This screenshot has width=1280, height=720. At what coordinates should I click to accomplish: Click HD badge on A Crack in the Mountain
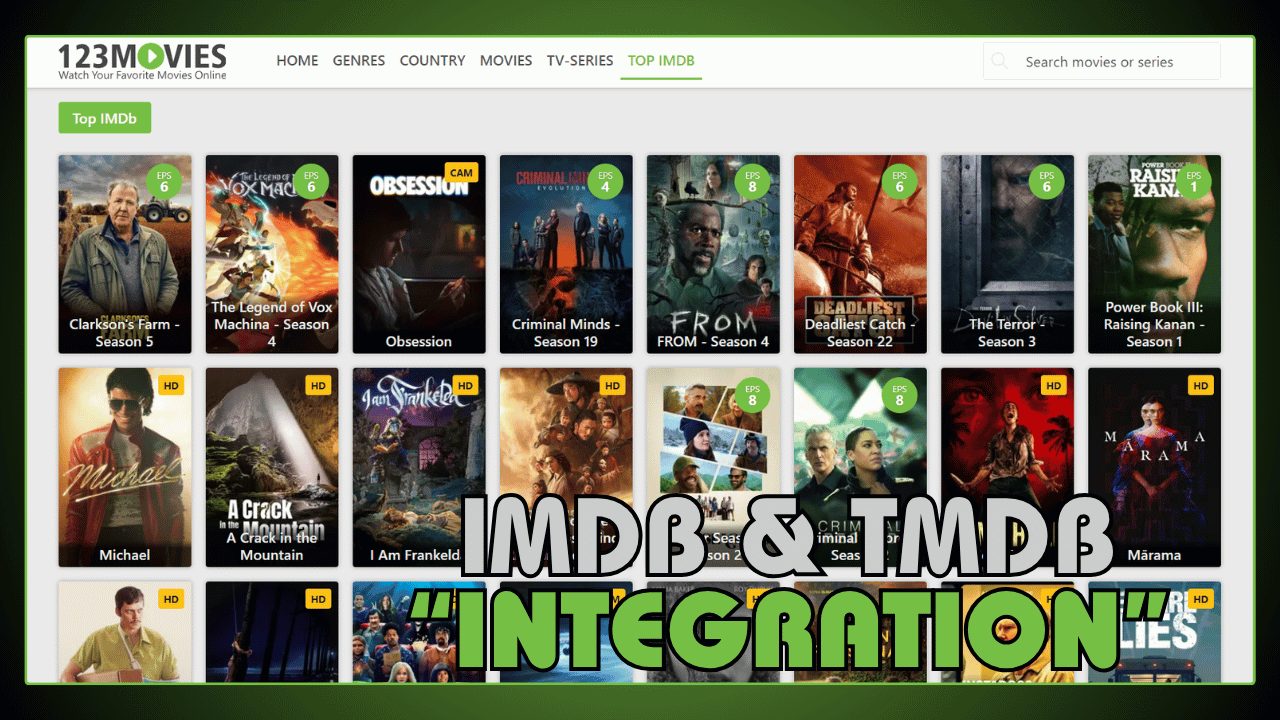[x=318, y=385]
